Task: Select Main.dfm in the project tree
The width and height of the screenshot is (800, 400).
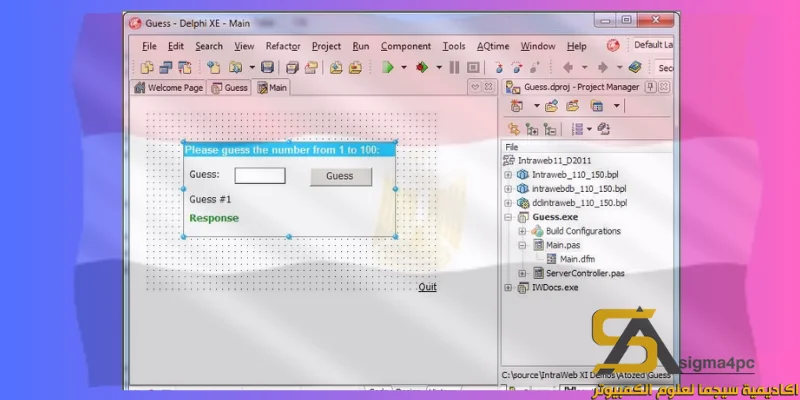Action: click(x=577, y=259)
